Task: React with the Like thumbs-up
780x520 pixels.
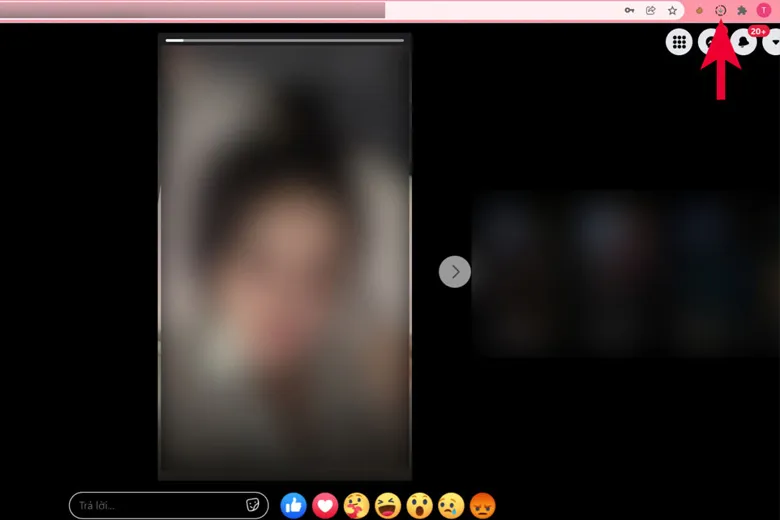Action: [x=293, y=506]
